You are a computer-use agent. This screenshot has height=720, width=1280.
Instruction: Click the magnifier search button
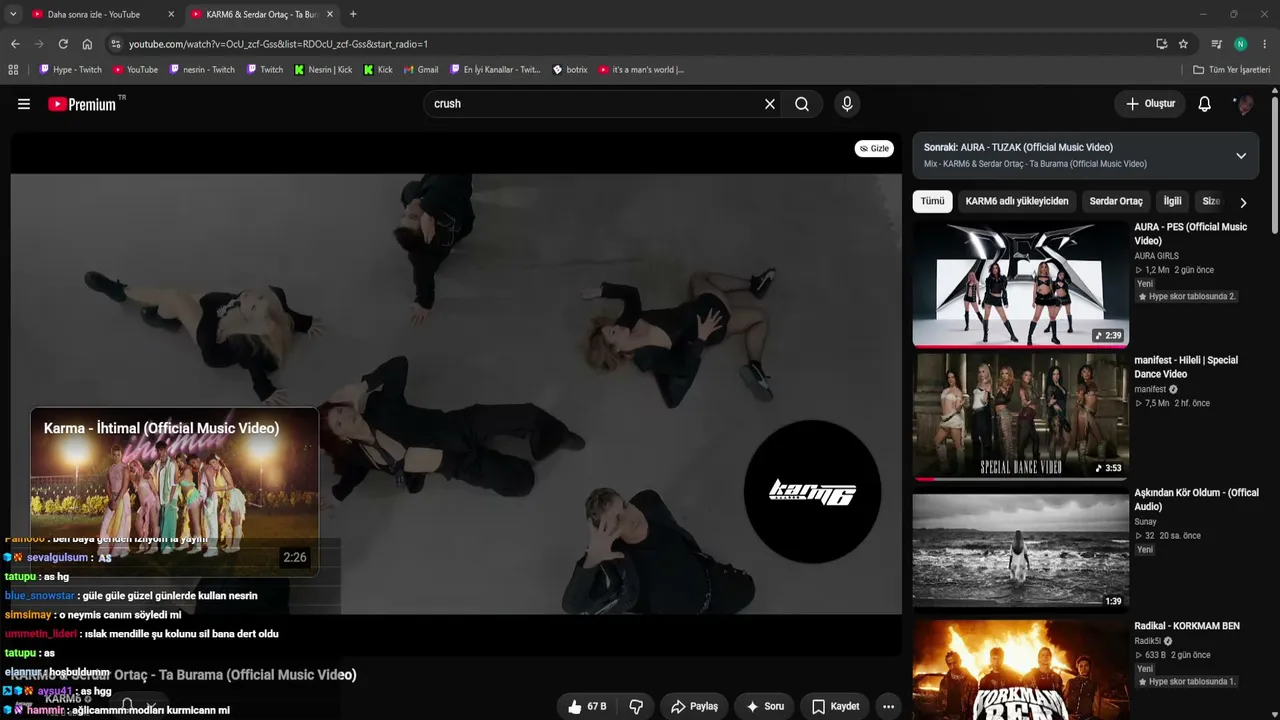click(x=802, y=104)
